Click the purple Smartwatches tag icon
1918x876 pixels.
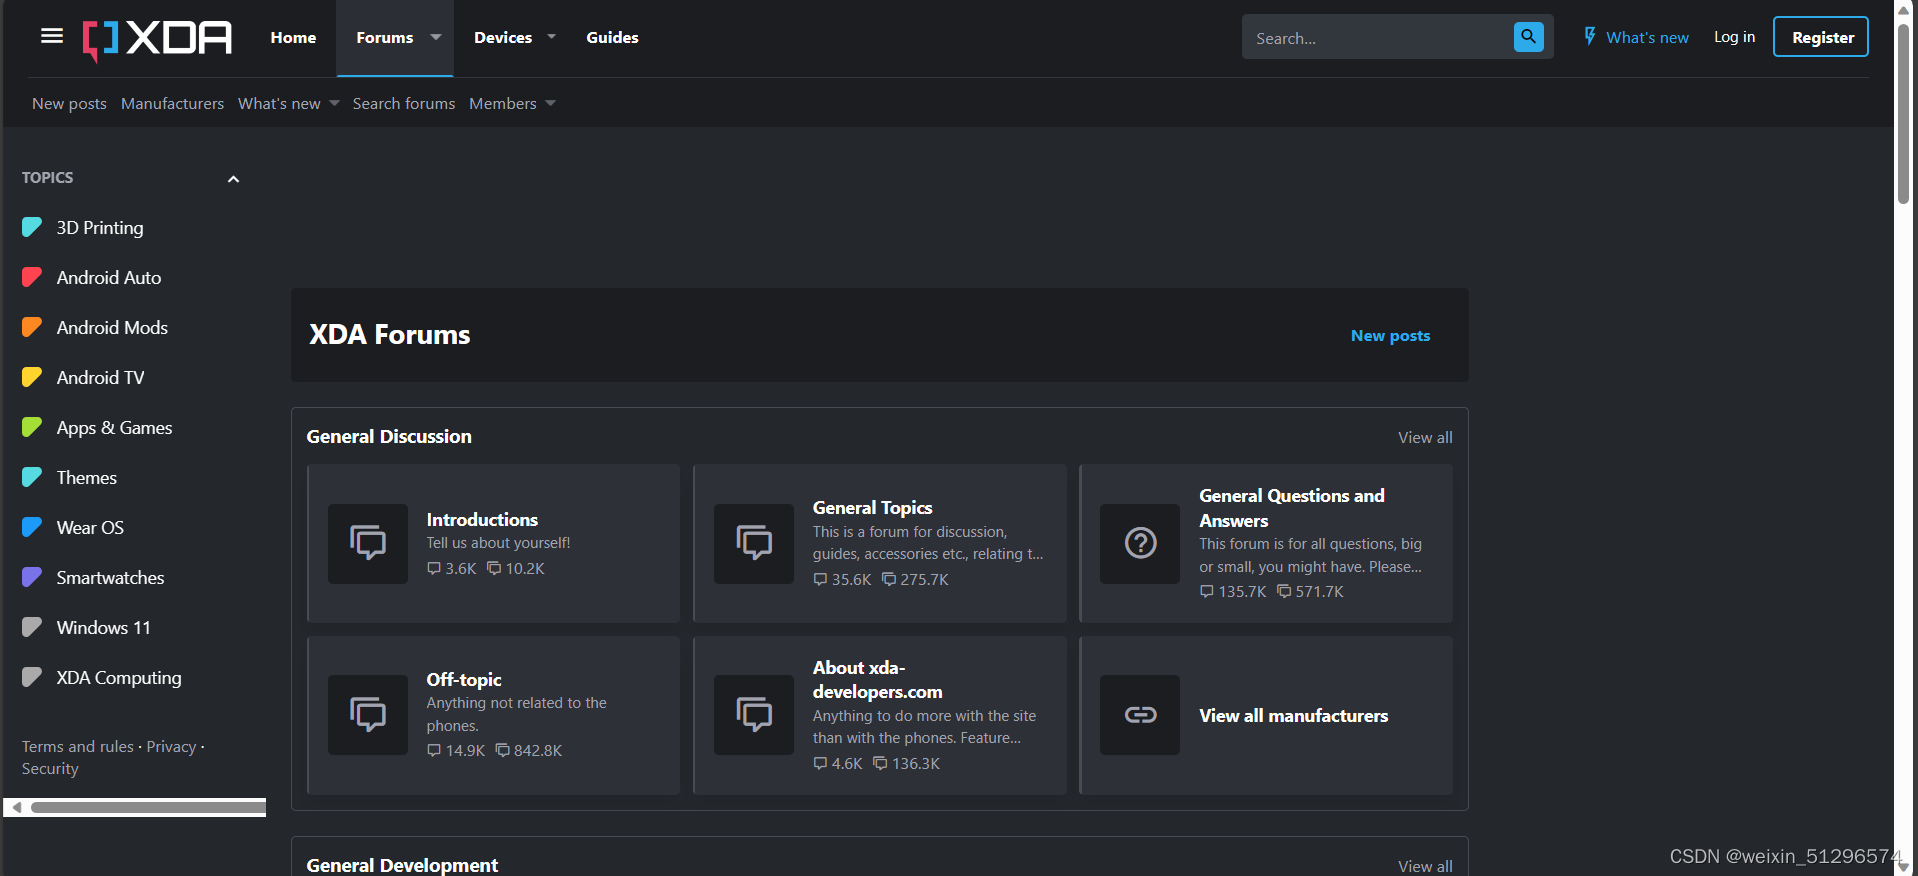click(32, 577)
